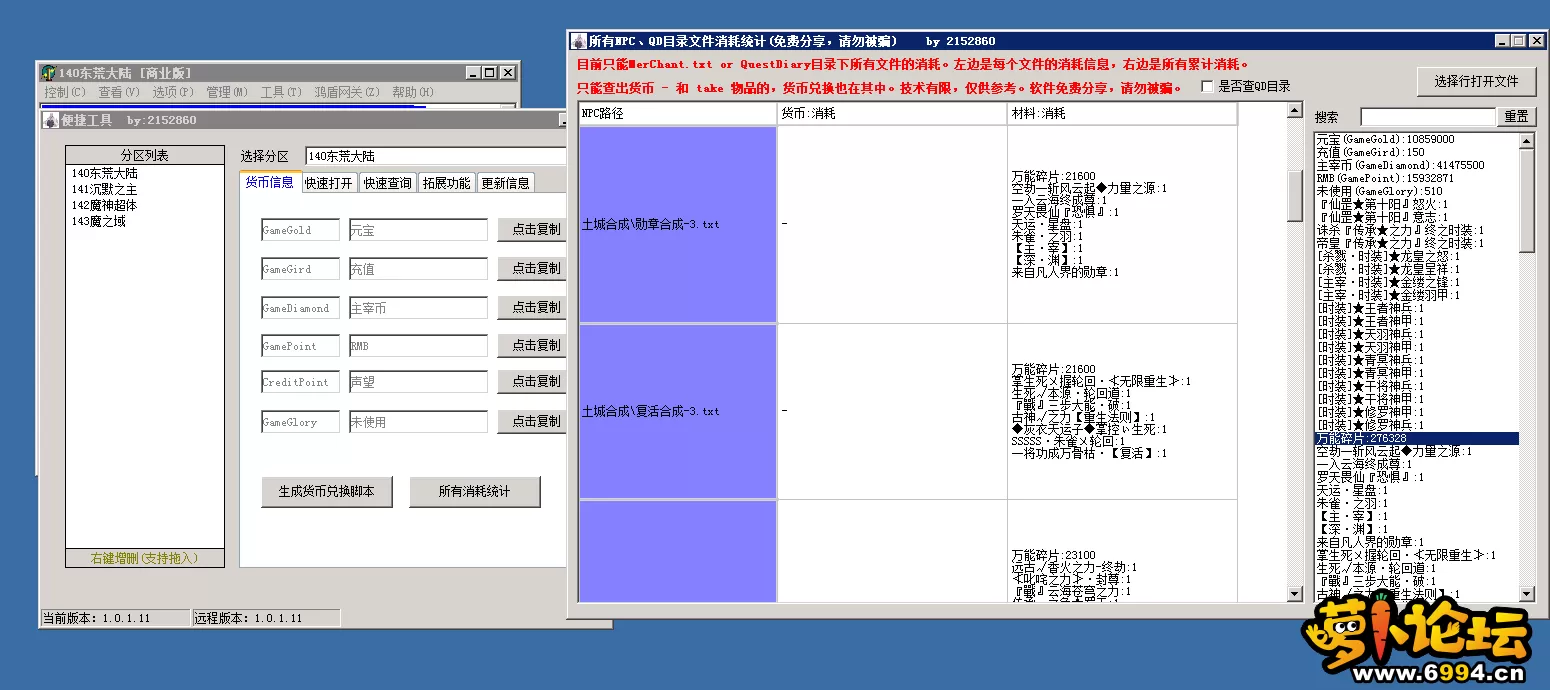This screenshot has height=690, width=1550.
Task: Open the 选项(P) menu
Action: [173, 92]
